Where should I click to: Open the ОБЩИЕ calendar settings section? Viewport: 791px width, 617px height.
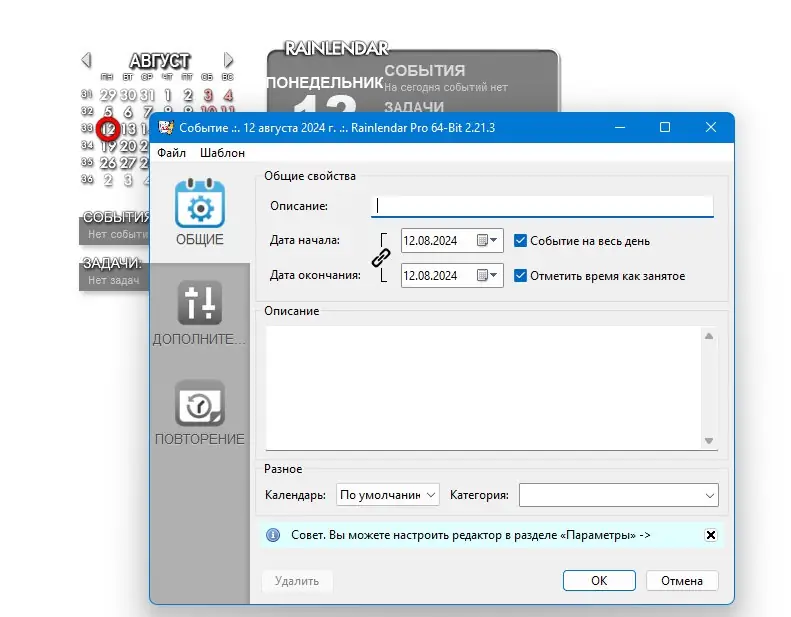pos(200,212)
